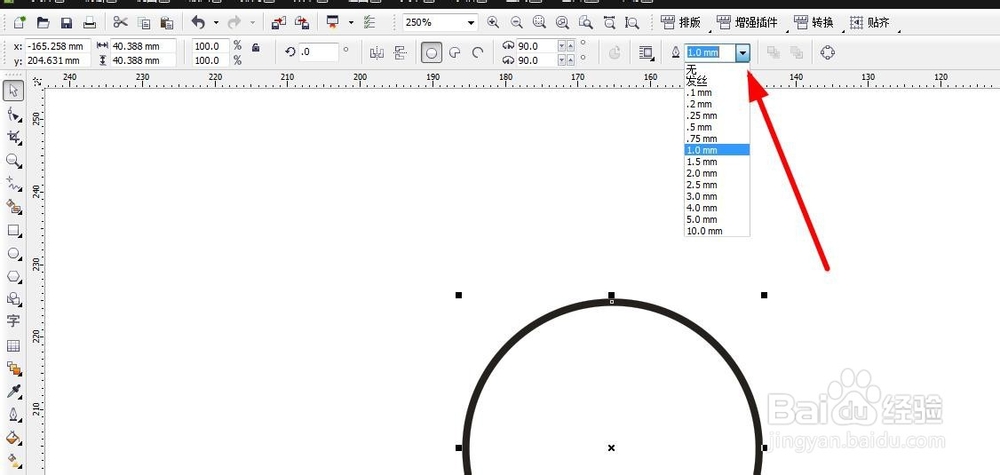Click the zoom in magnifier
1000x475 pixels.
[x=493, y=22]
